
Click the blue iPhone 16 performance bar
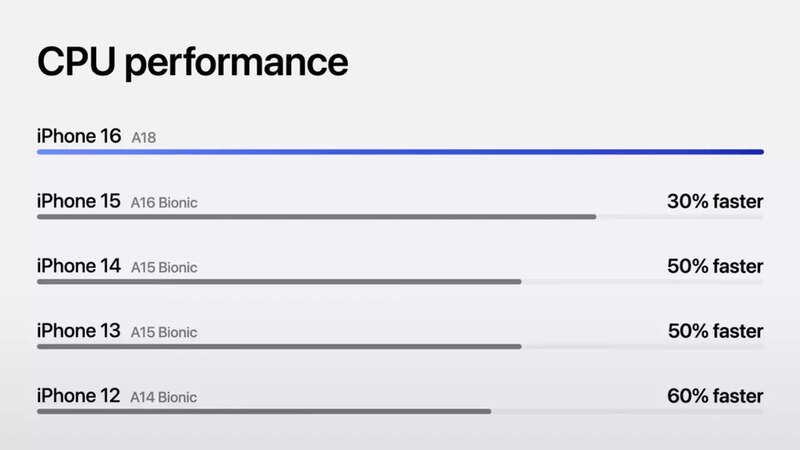click(x=400, y=152)
